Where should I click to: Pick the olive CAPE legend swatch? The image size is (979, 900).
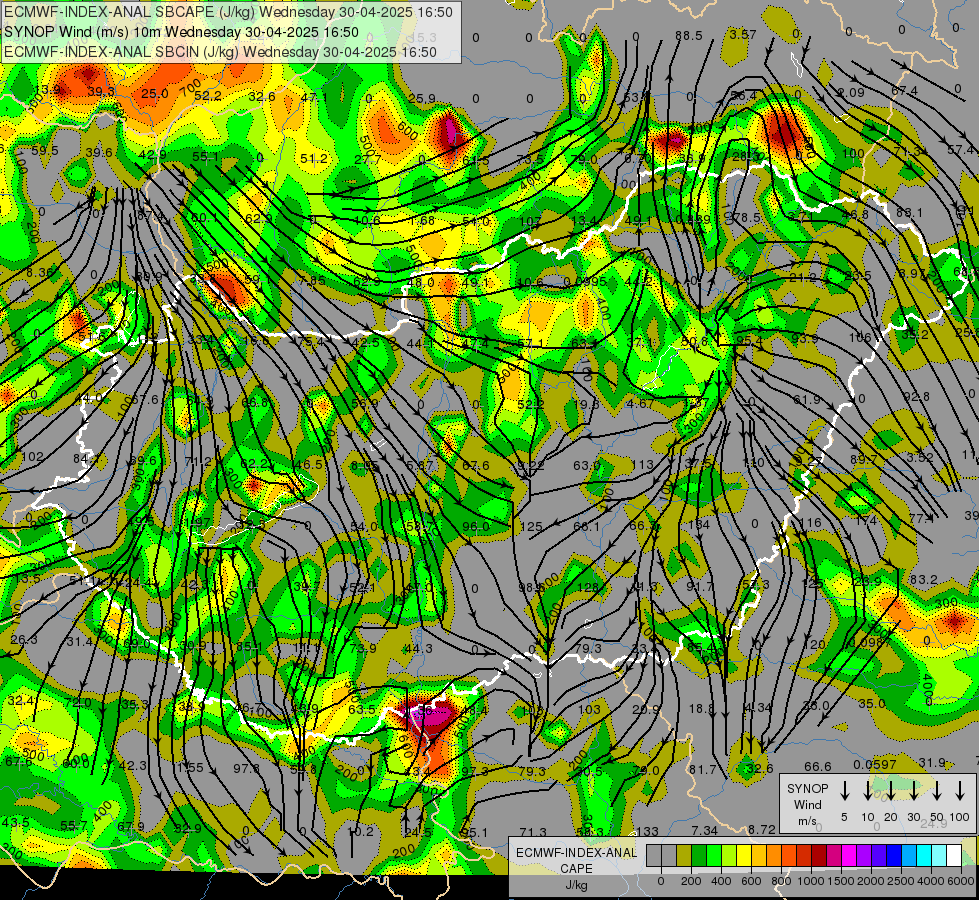point(684,855)
